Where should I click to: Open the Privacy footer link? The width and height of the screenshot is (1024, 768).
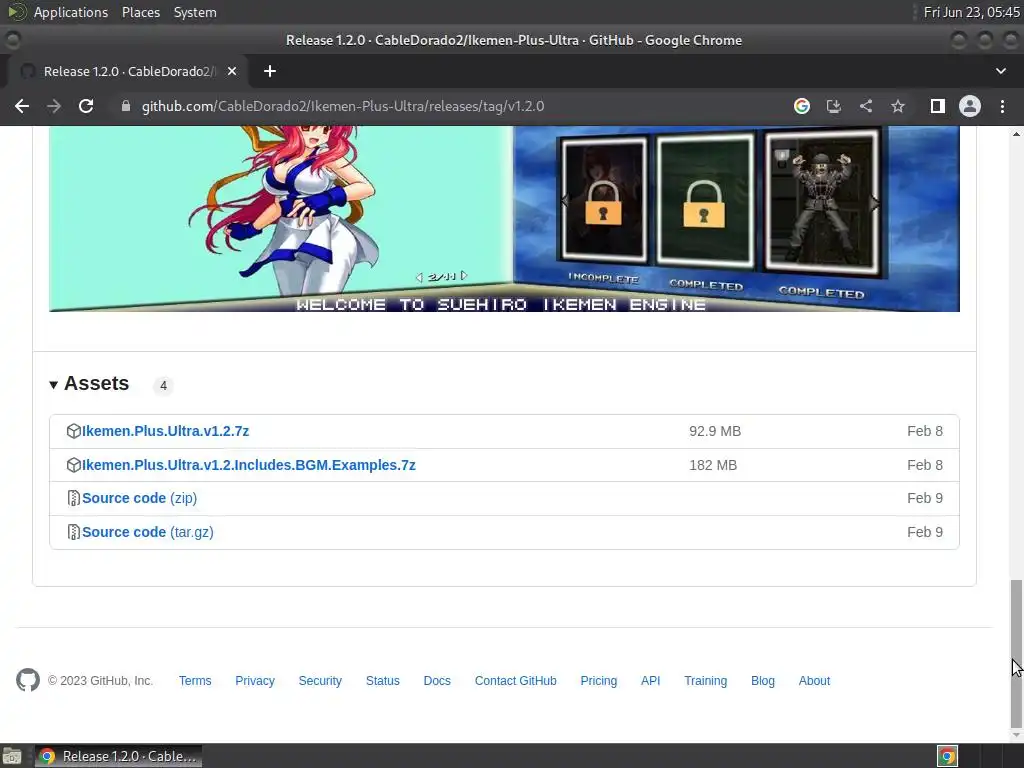coord(255,680)
